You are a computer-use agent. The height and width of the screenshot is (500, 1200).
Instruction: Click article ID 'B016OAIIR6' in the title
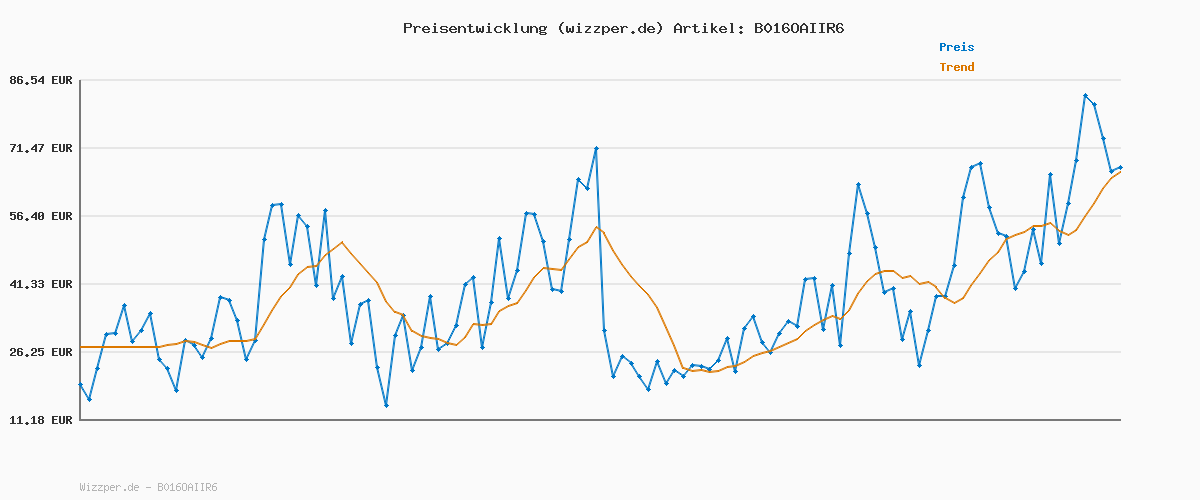point(798,28)
